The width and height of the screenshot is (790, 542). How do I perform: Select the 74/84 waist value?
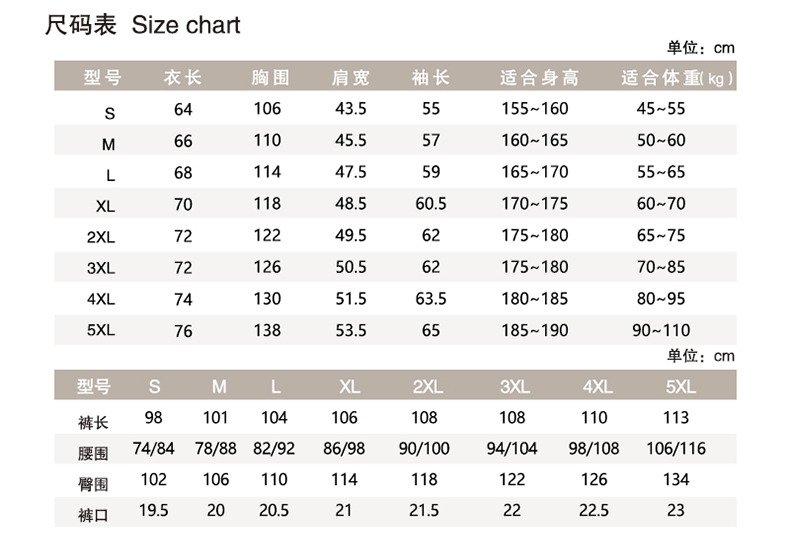pyautogui.click(x=153, y=448)
